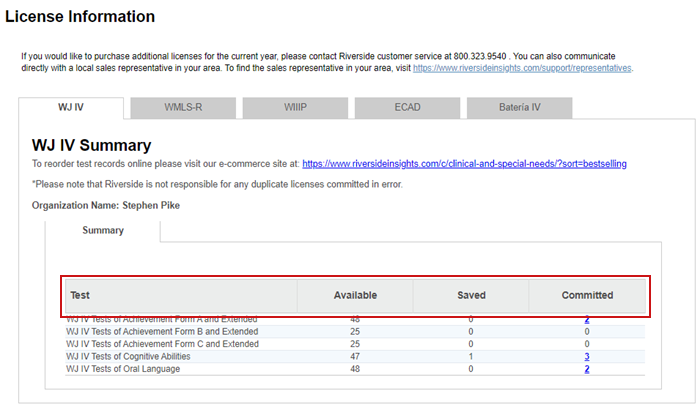The width and height of the screenshot is (700, 410).
Task: Open the WIIIP tab
Action: (295, 107)
